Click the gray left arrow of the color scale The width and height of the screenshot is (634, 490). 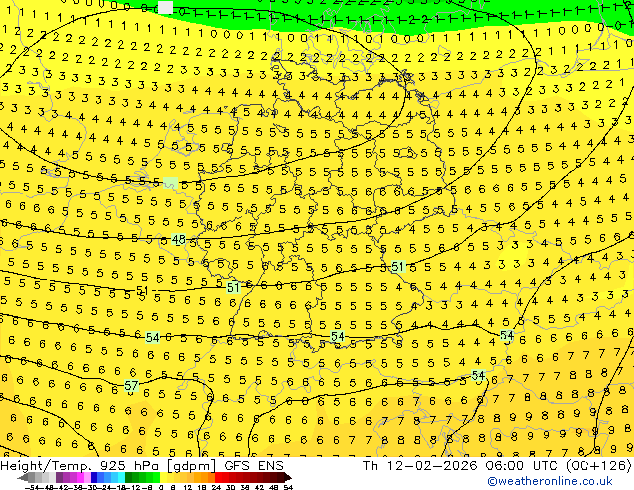23,478
